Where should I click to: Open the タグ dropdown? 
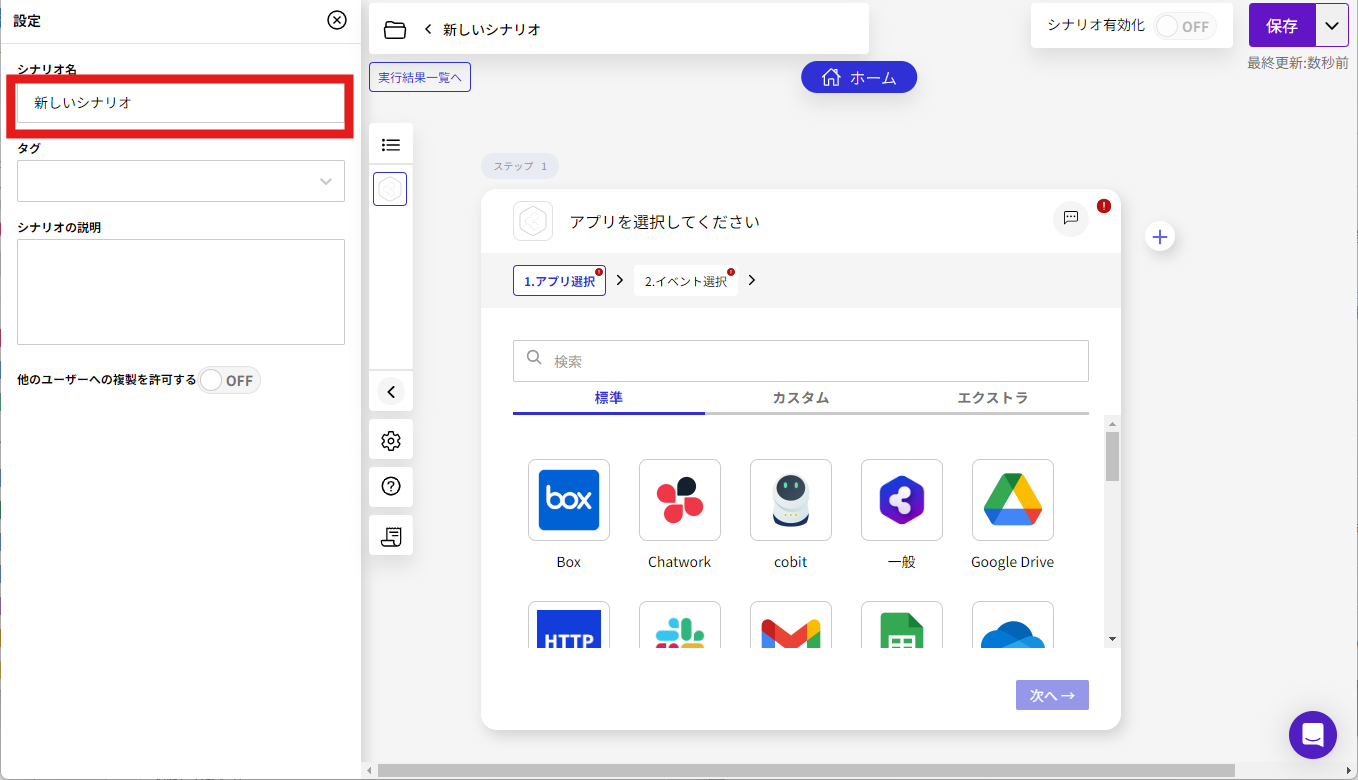[x=181, y=181]
